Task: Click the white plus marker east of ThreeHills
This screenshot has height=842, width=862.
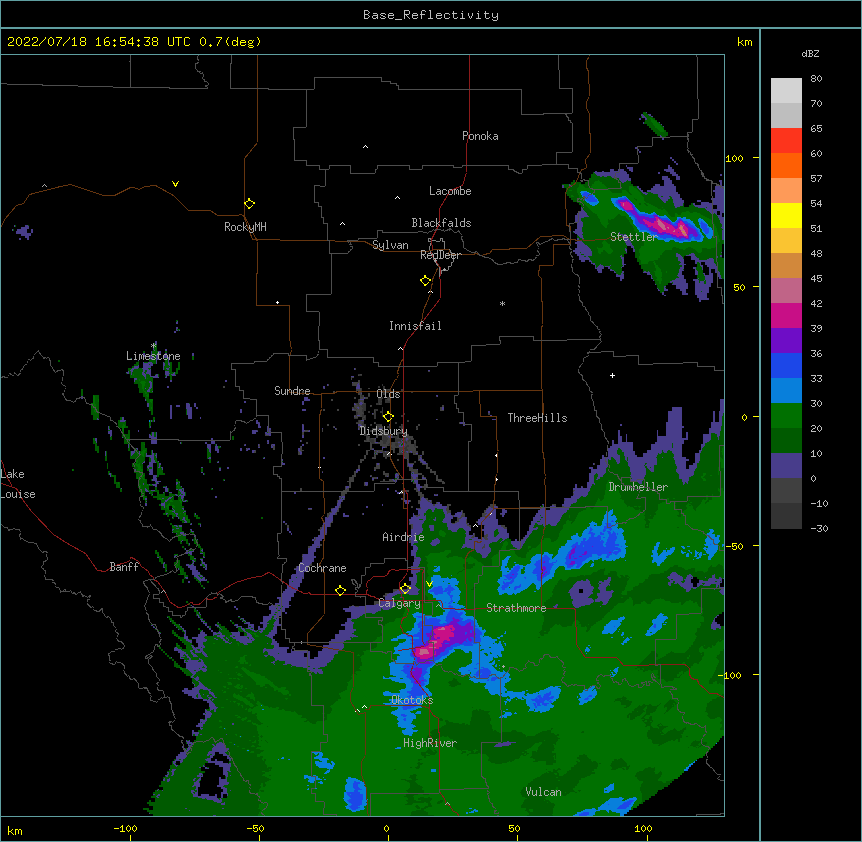Action: coord(612,375)
